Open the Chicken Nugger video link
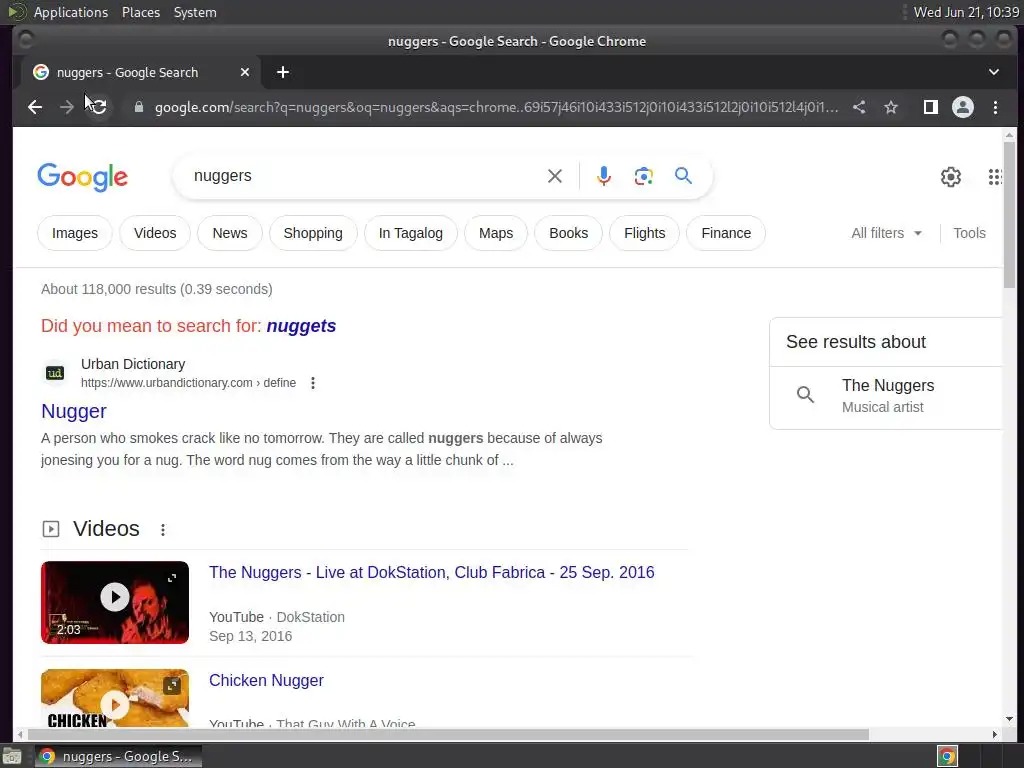 (266, 680)
